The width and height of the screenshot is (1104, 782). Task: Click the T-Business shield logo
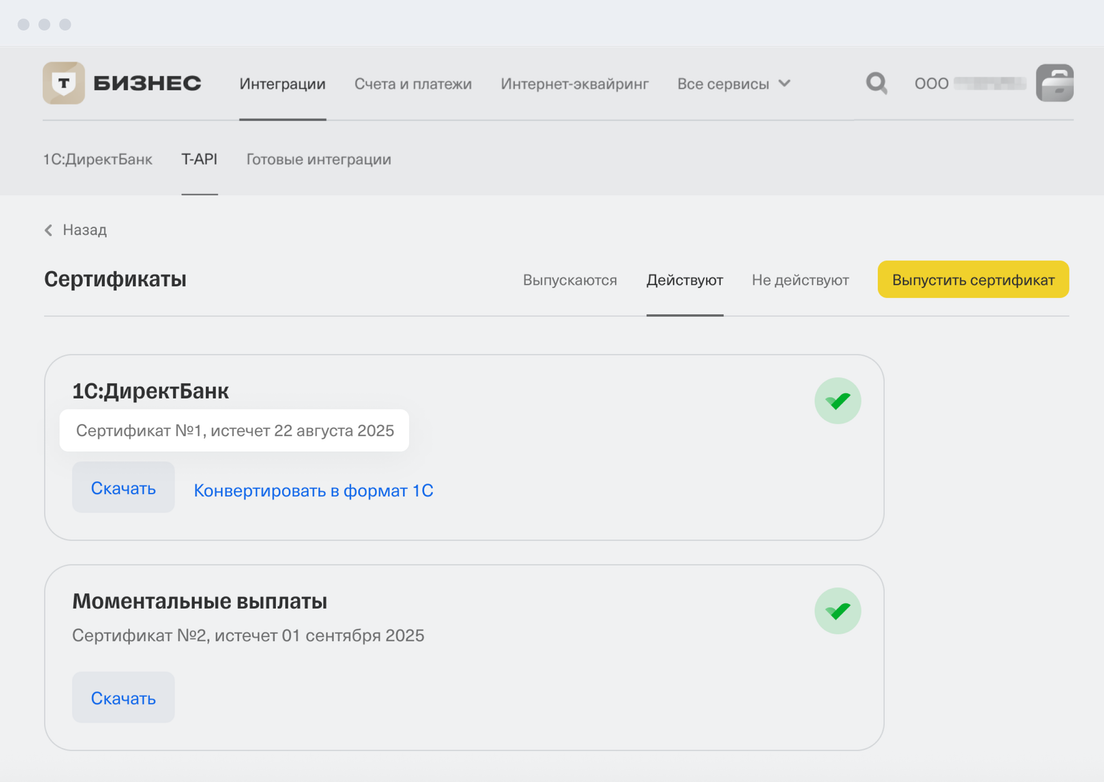(64, 84)
